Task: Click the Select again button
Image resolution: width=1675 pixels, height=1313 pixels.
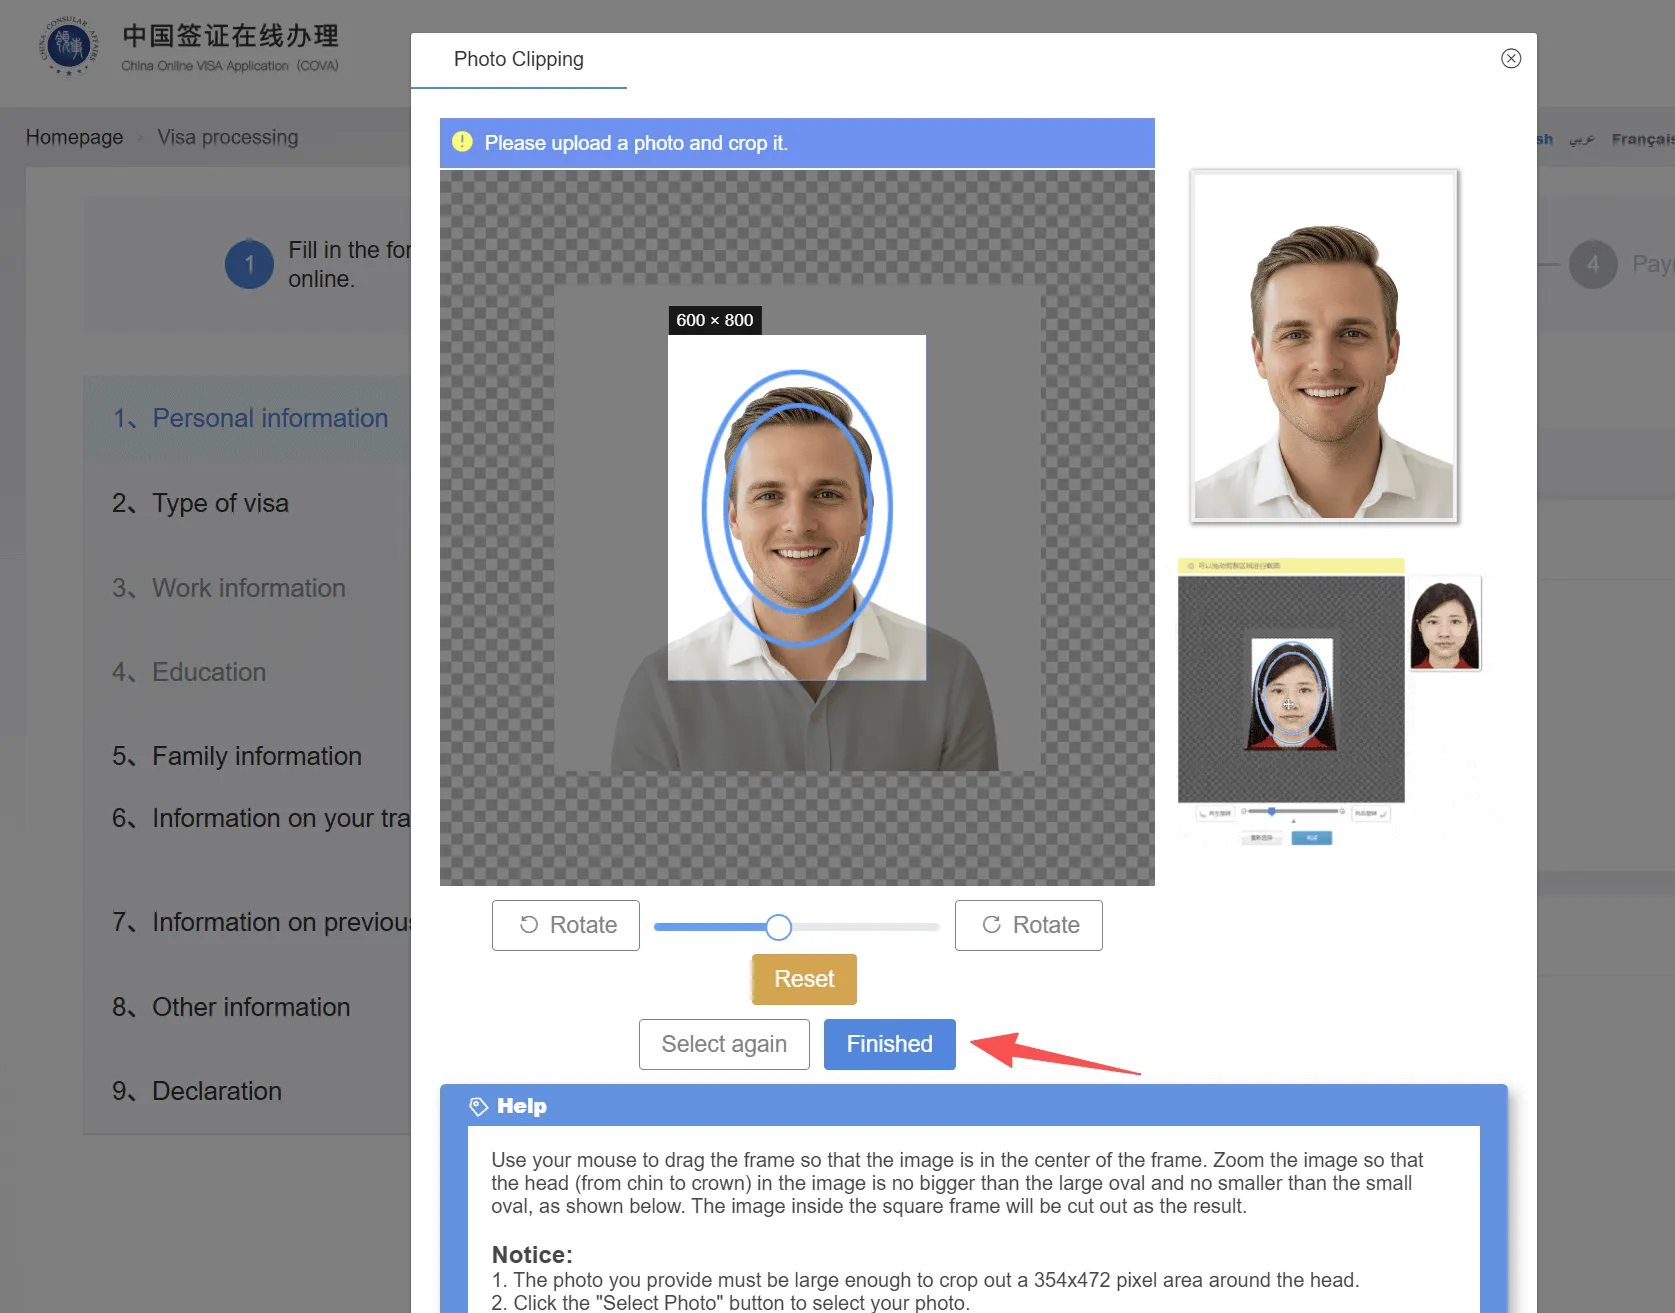Action: [x=724, y=1043]
